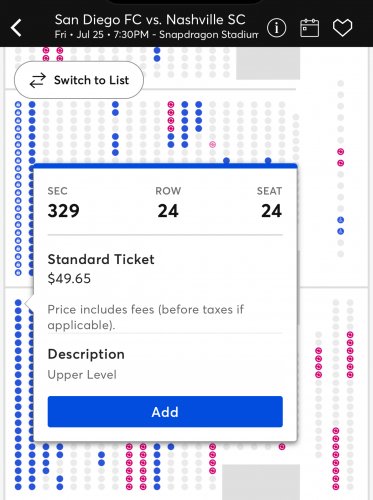Image resolution: width=373 pixels, height=500 pixels.
Task: Switch to List view
Action: tap(79, 80)
